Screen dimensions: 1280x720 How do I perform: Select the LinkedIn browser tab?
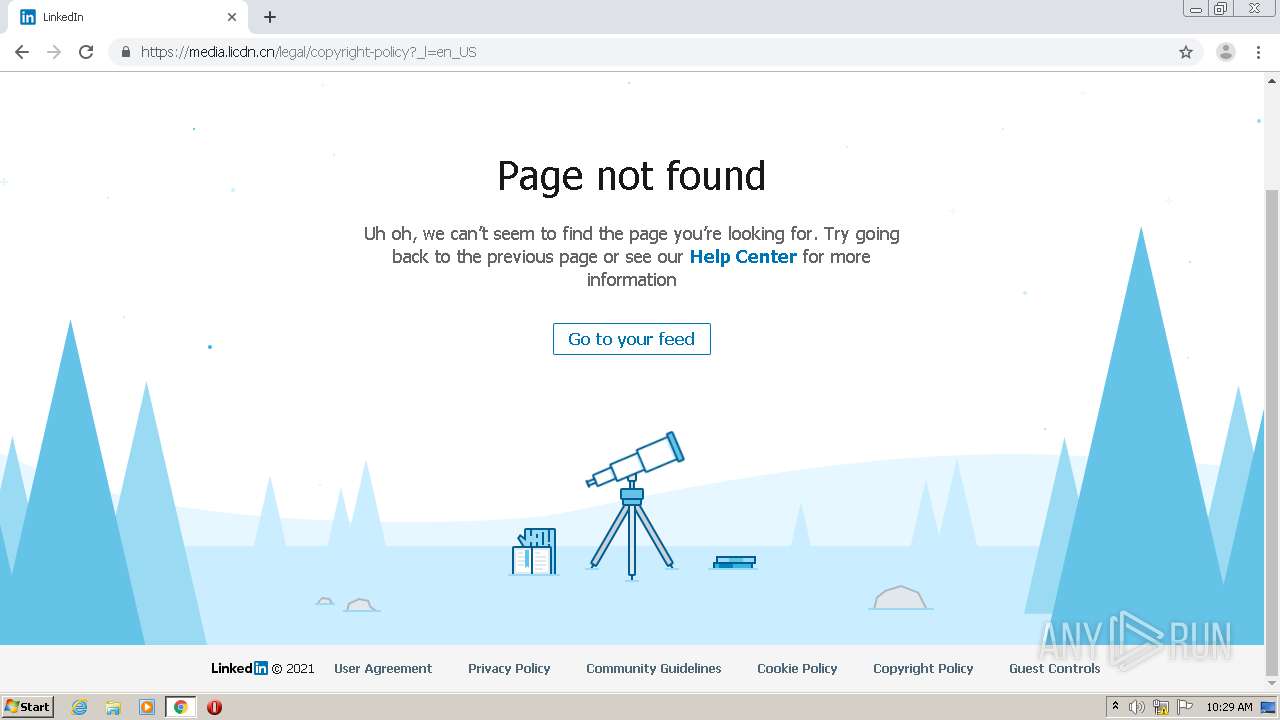128,17
